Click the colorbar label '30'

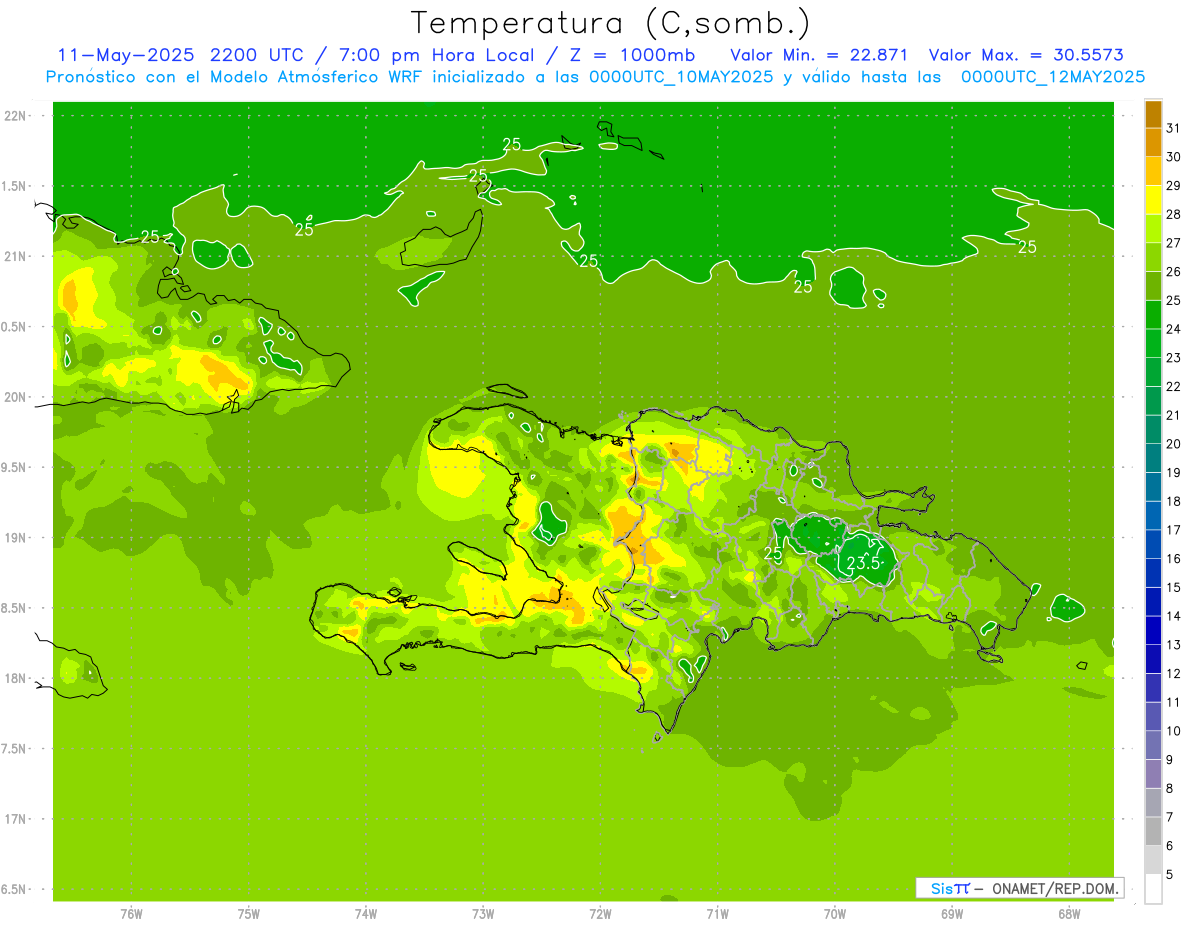pyautogui.click(x=1175, y=157)
